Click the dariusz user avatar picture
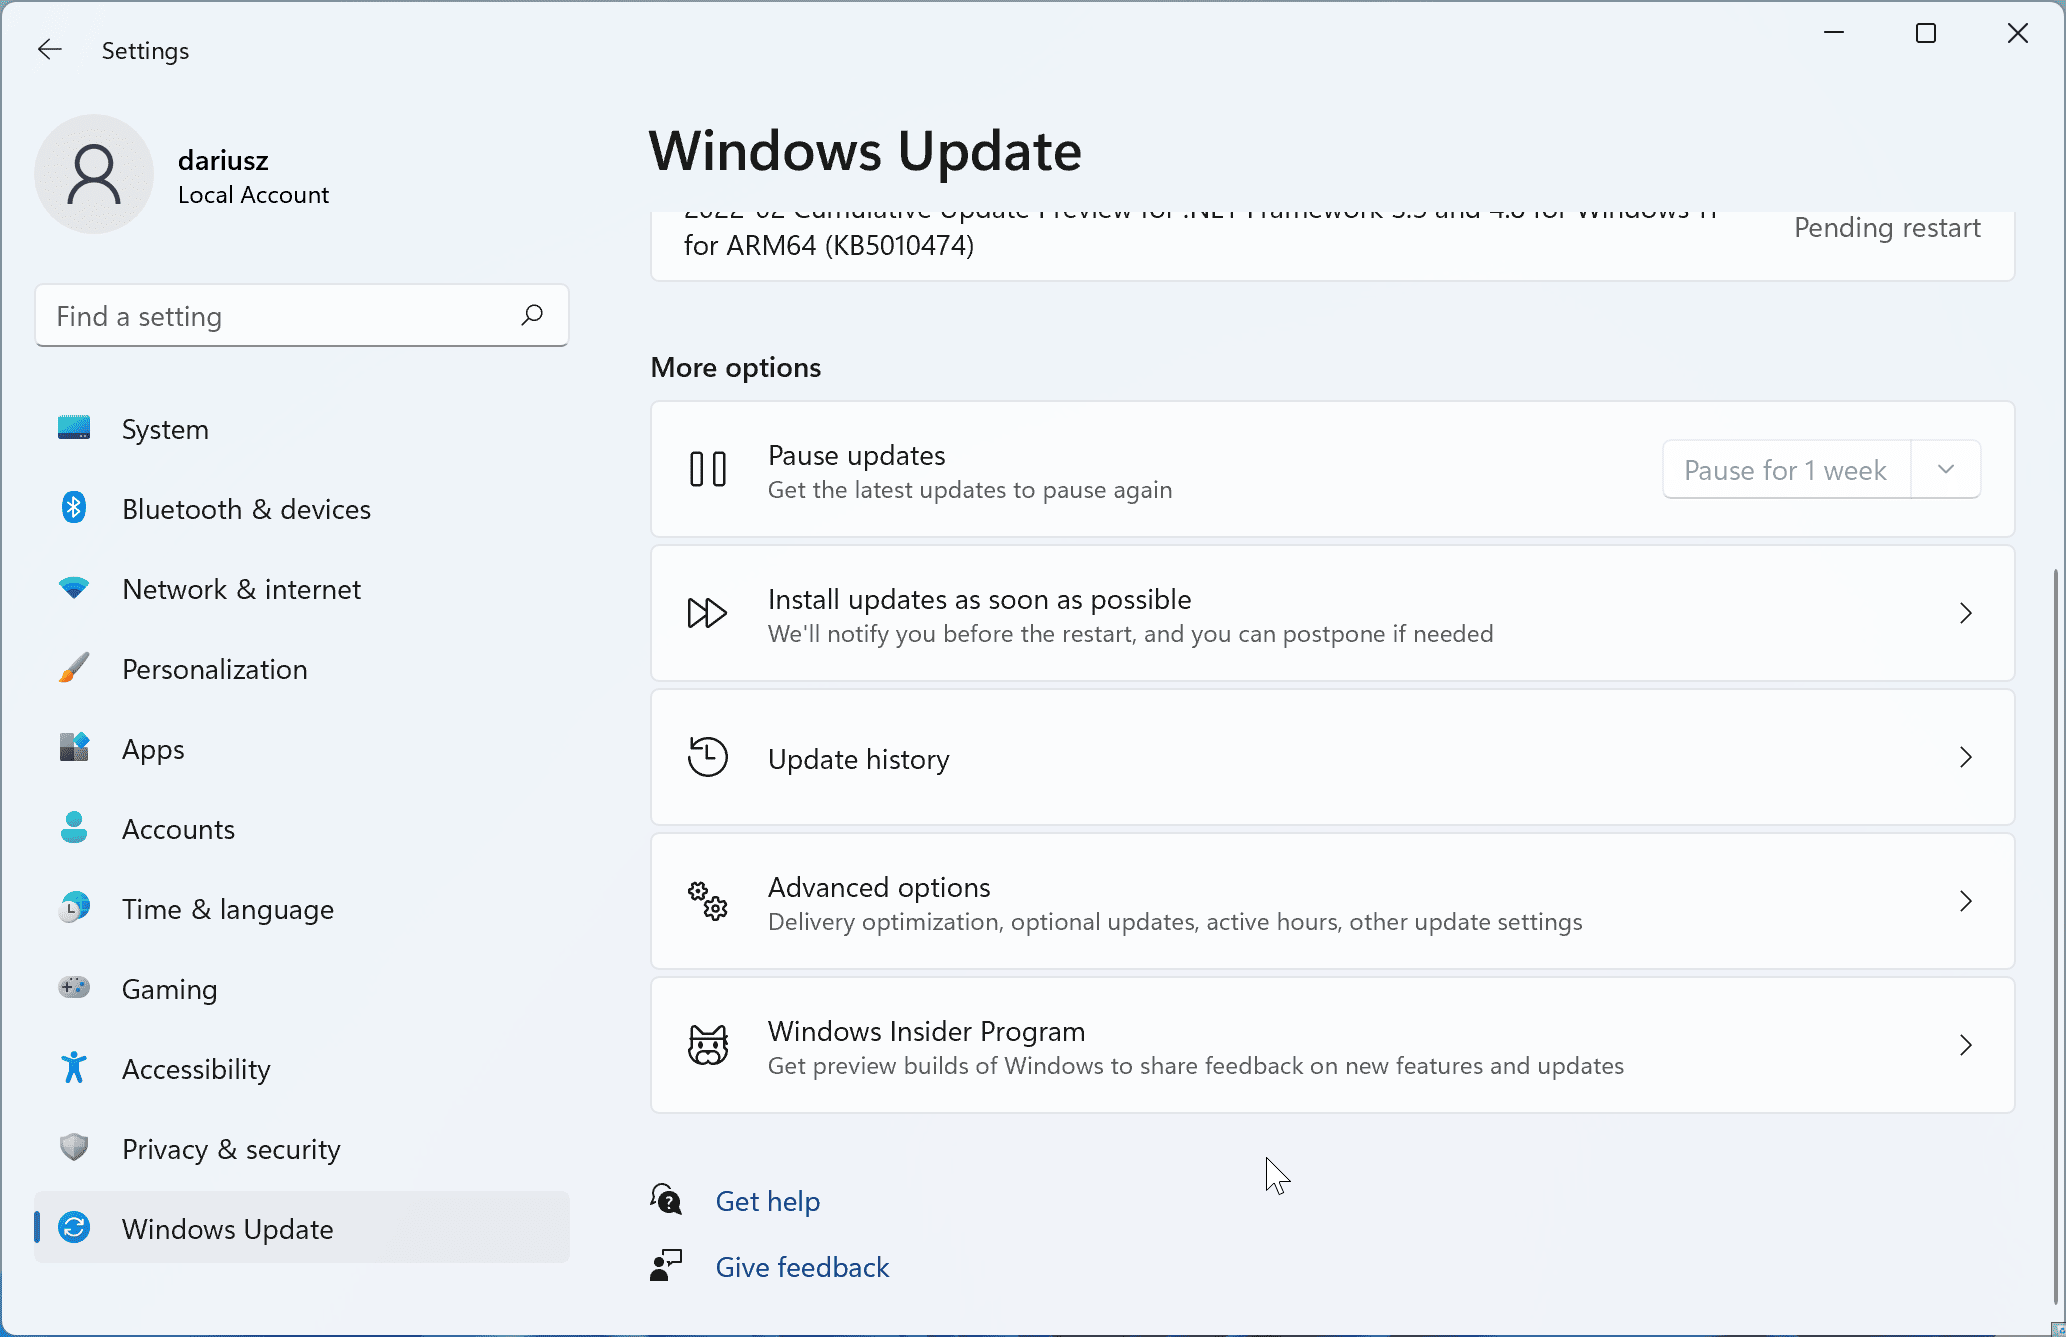2066x1337 pixels. tap(94, 174)
